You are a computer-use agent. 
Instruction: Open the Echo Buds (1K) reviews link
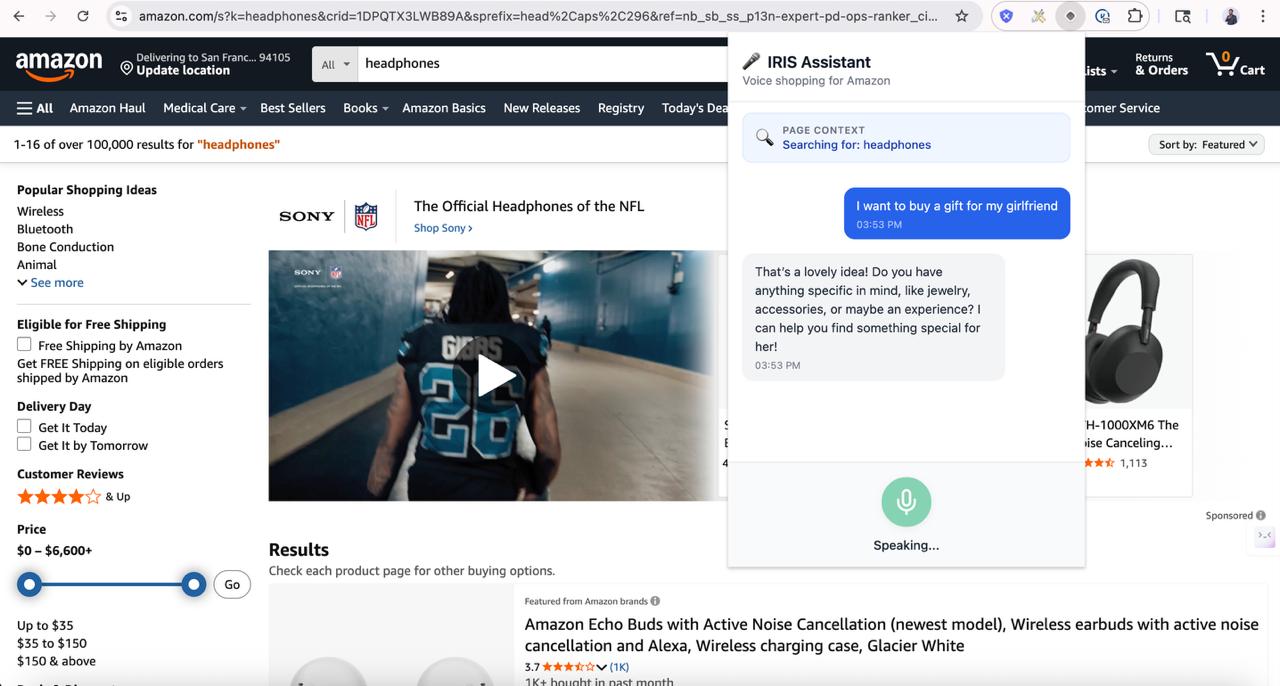(x=620, y=667)
